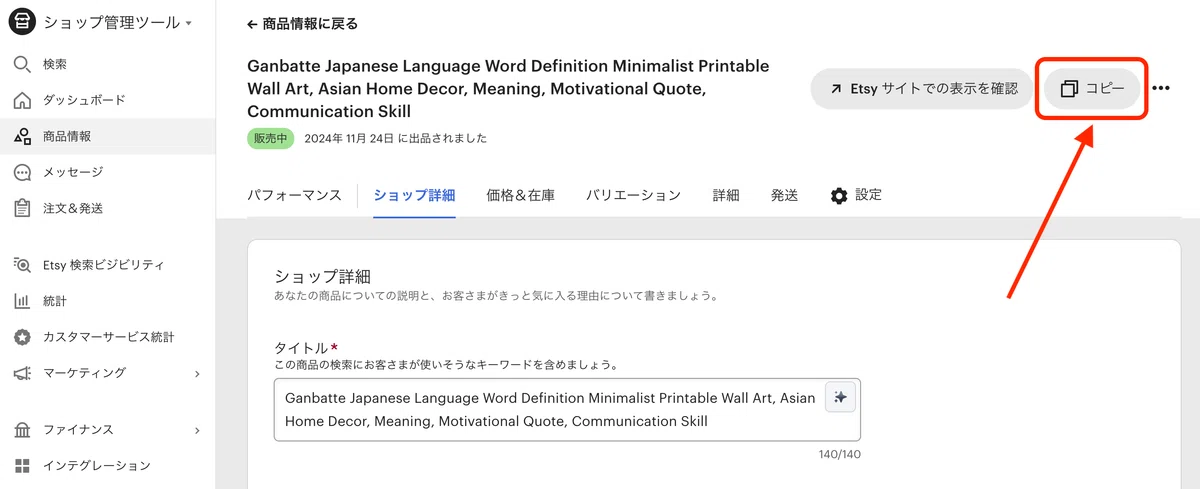Open the 統計 bar chart icon
This screenshot has height=489, width=1200.
point(22,301)
